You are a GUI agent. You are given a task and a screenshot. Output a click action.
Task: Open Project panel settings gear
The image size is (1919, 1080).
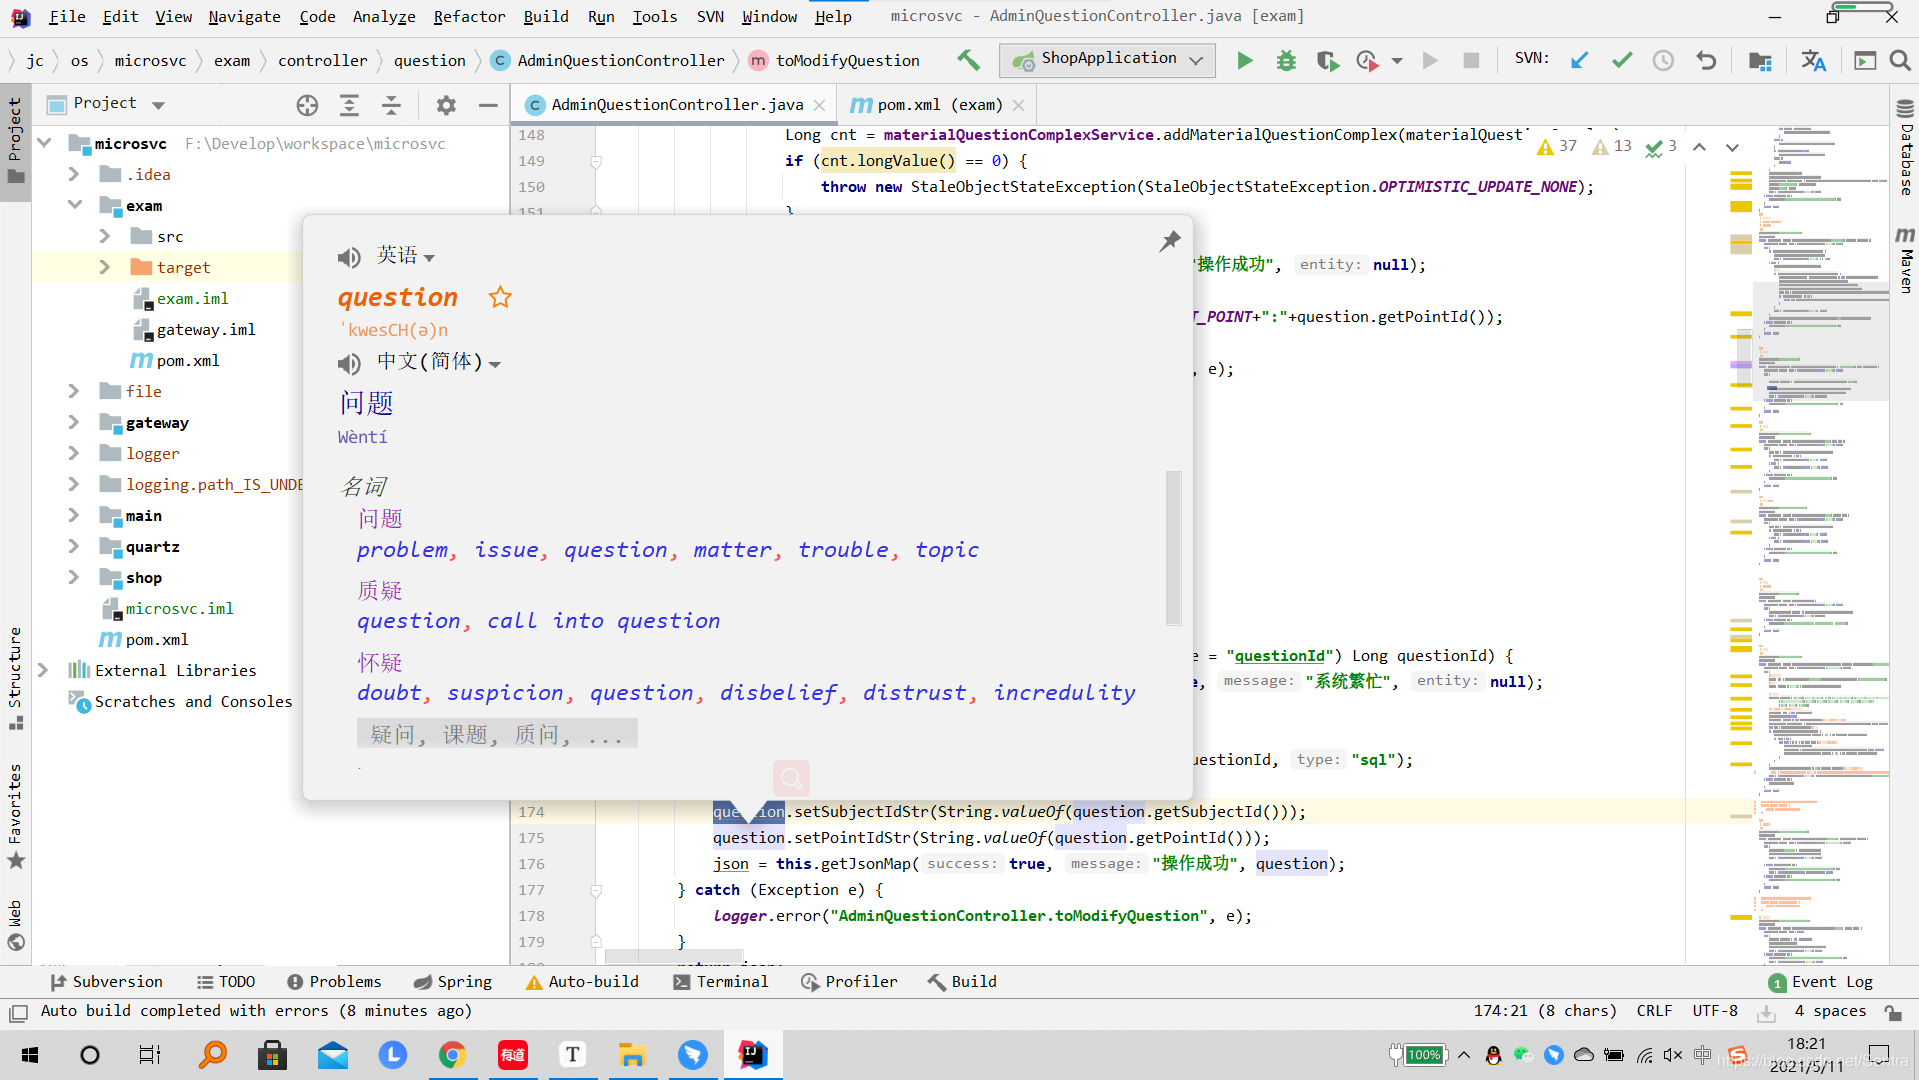446,104
